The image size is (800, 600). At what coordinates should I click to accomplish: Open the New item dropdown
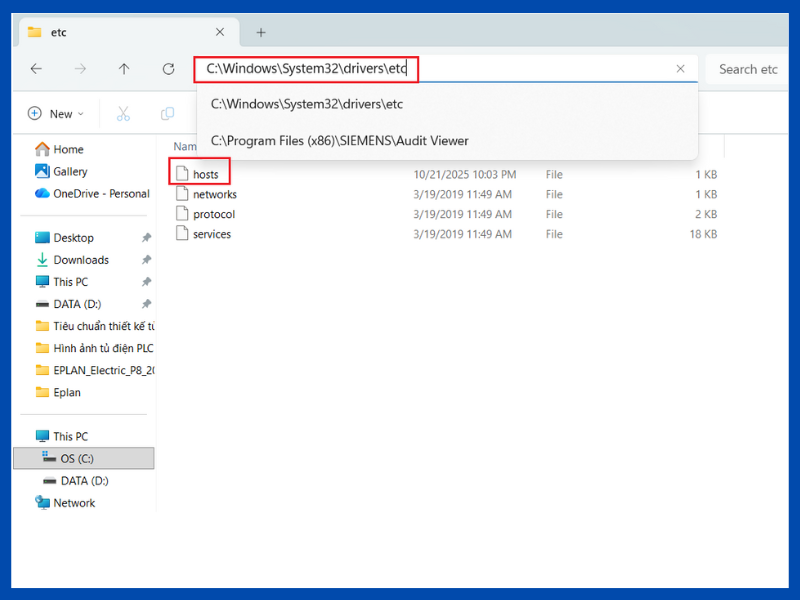point(56,114)
